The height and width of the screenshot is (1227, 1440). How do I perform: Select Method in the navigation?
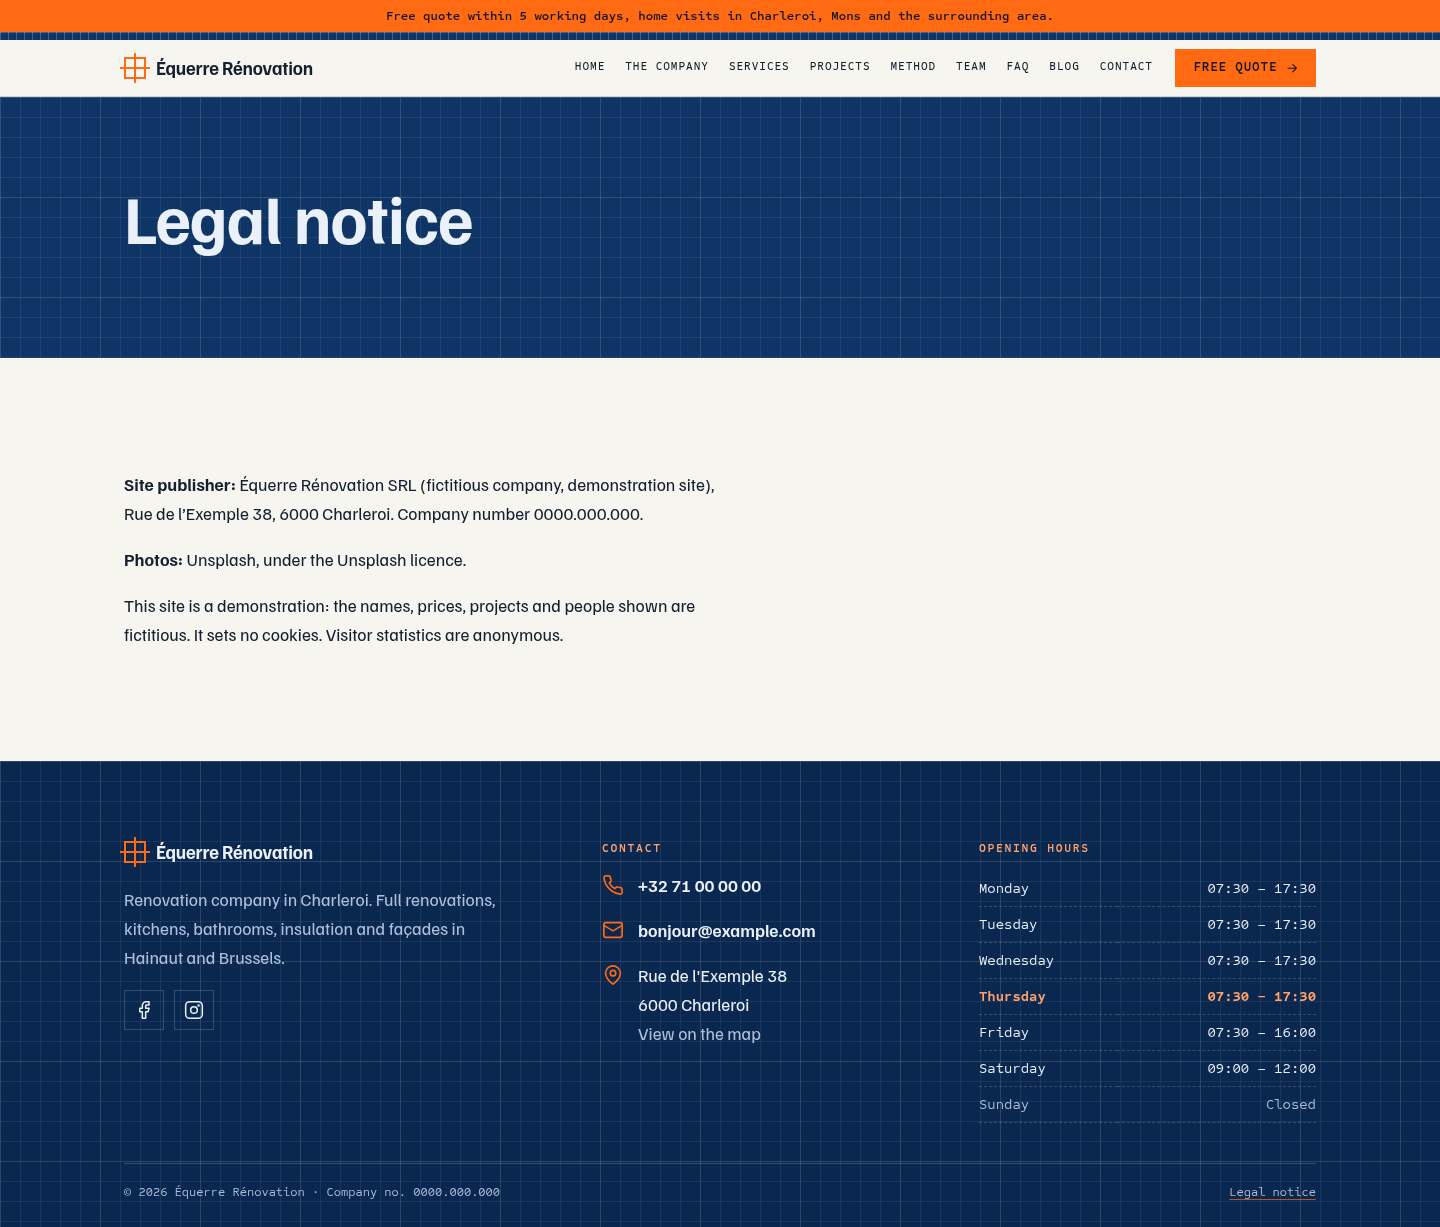[x=913, y=67]
